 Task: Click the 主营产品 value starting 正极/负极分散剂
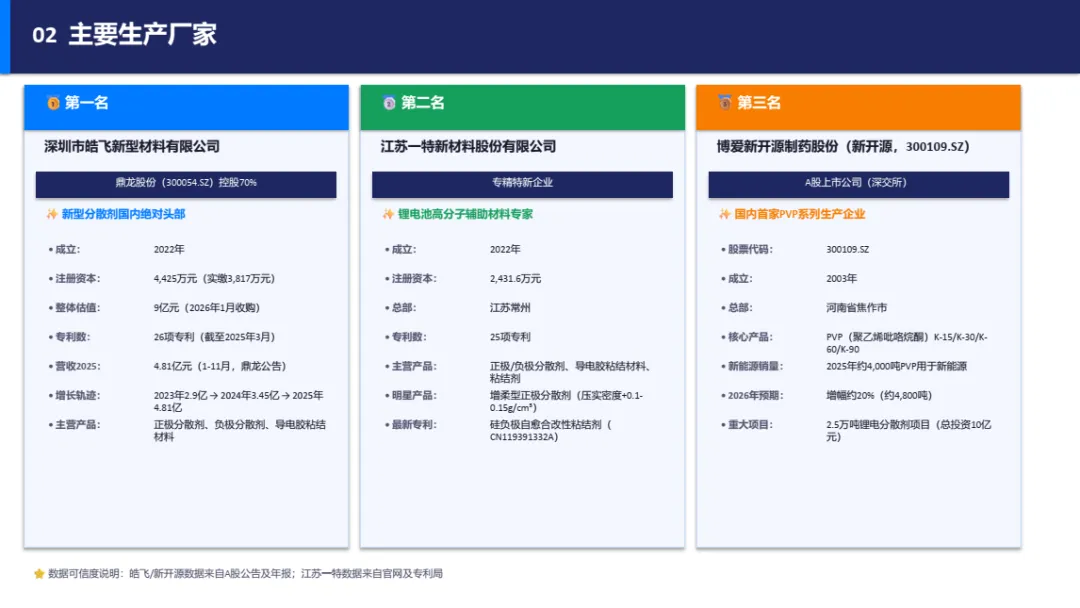click(571, 372)
